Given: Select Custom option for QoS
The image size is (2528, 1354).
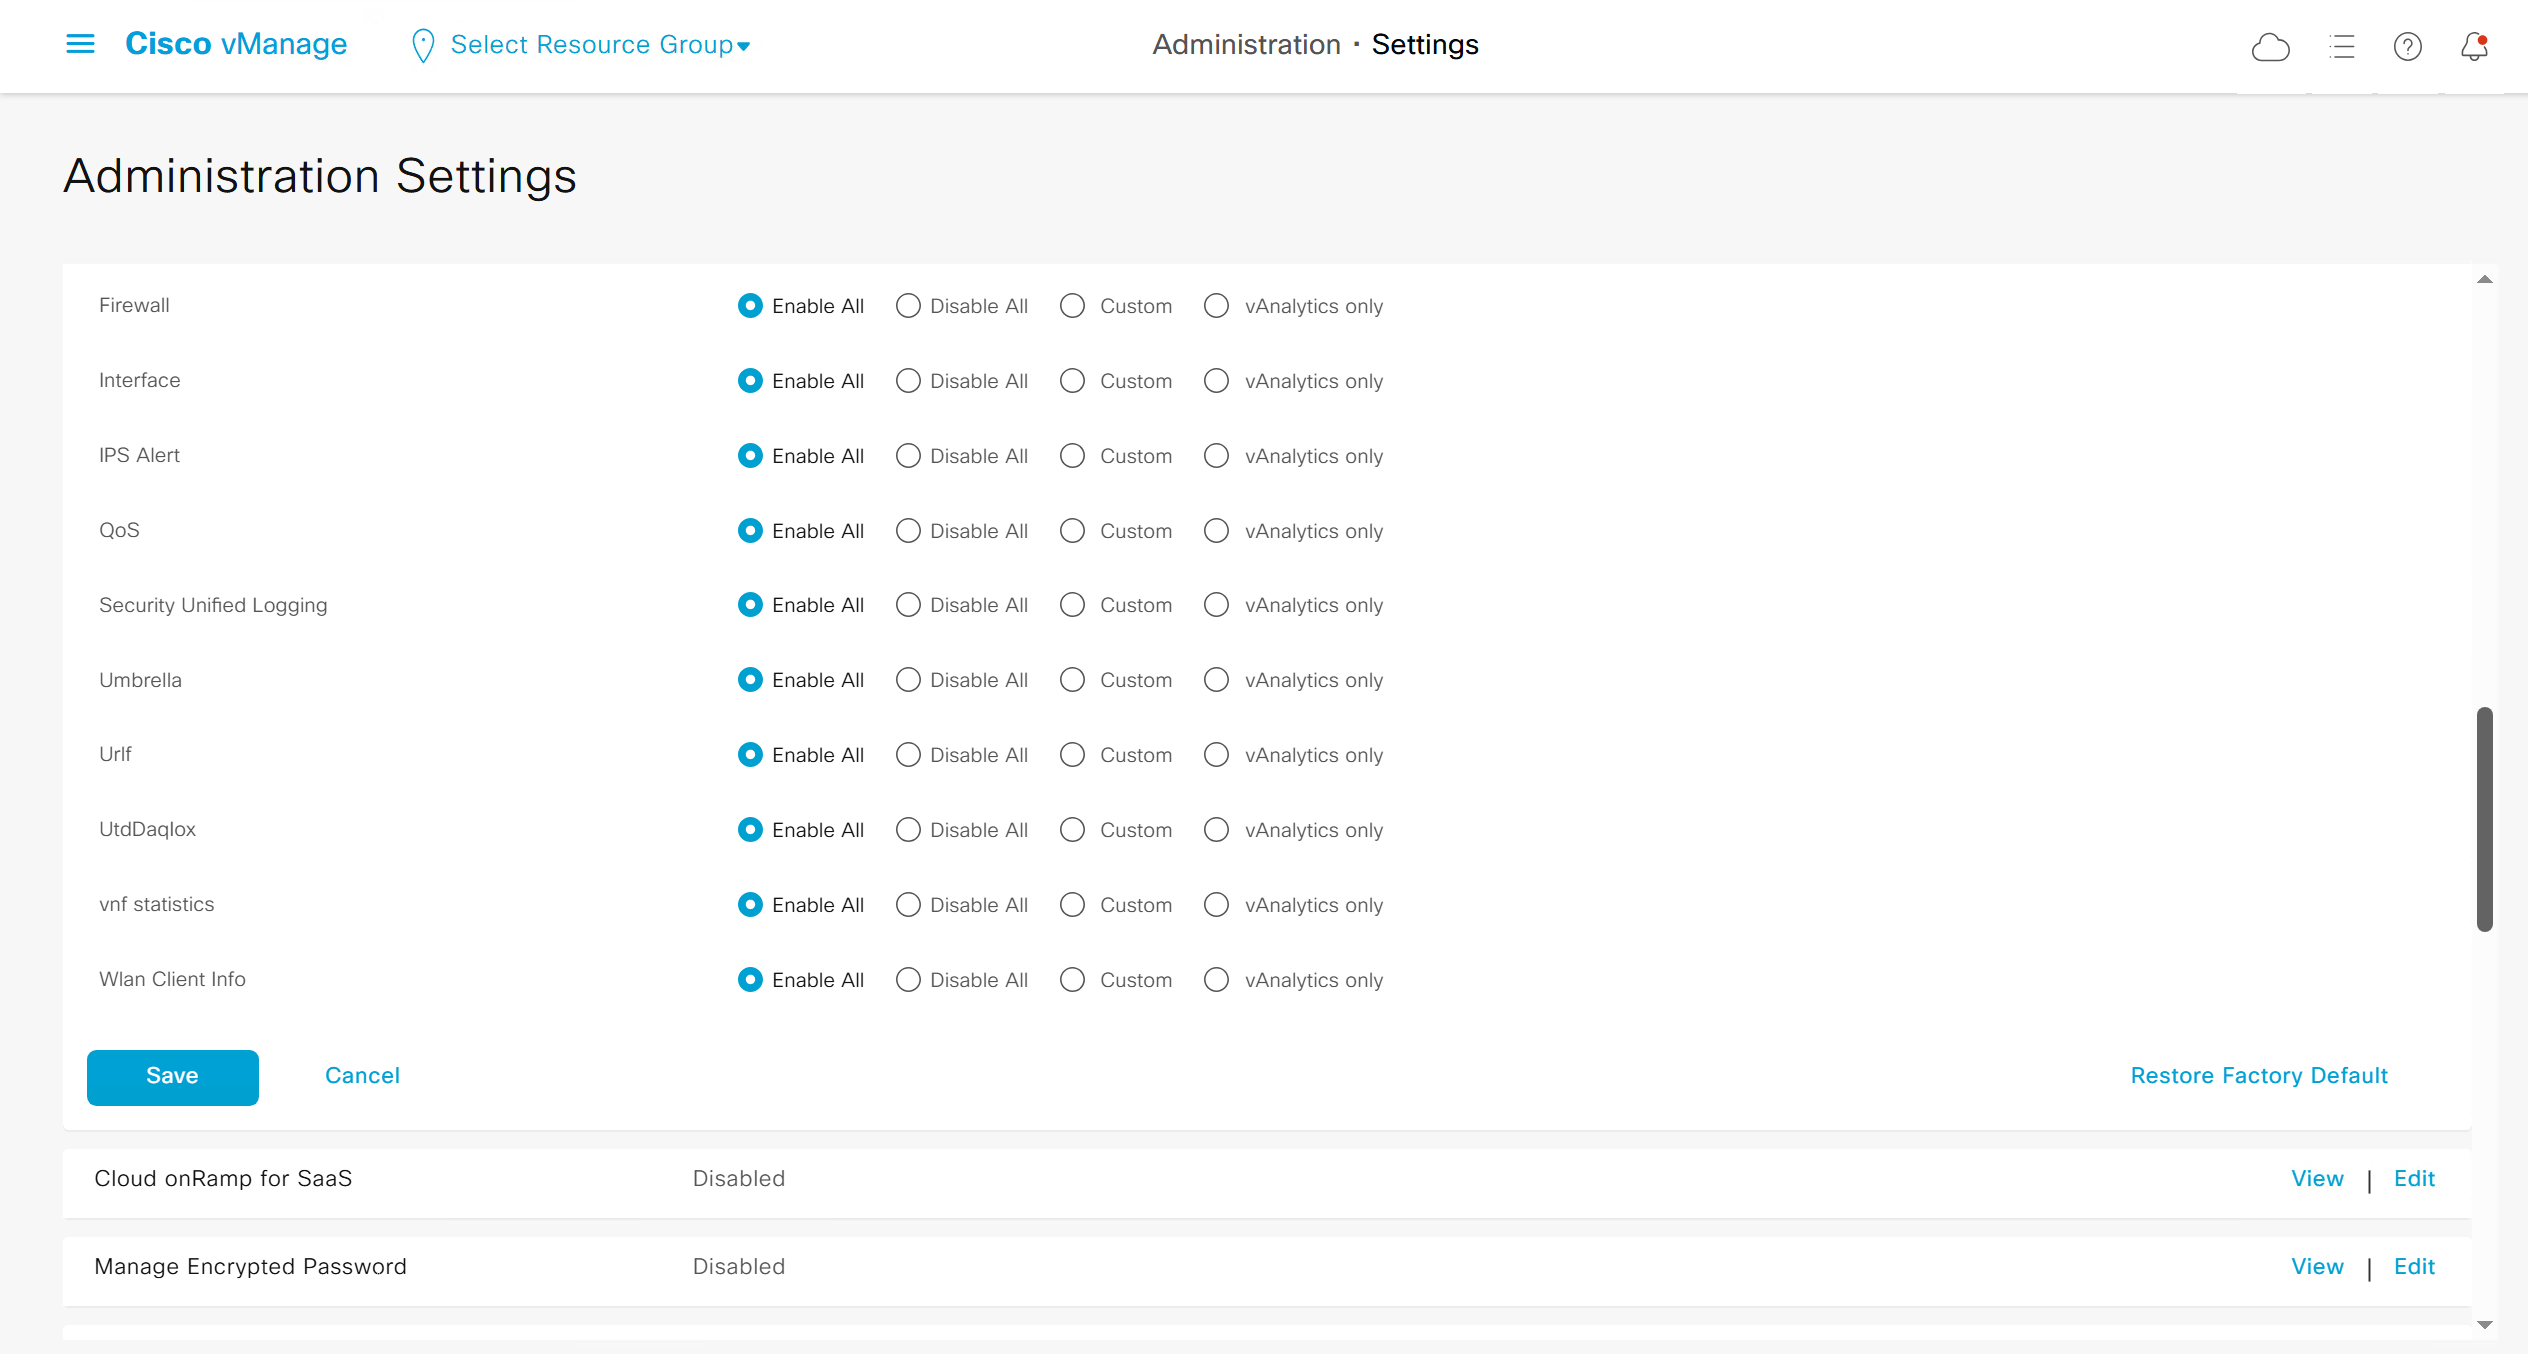Looking at the screenshot, I should click(x=1072, y=531).
